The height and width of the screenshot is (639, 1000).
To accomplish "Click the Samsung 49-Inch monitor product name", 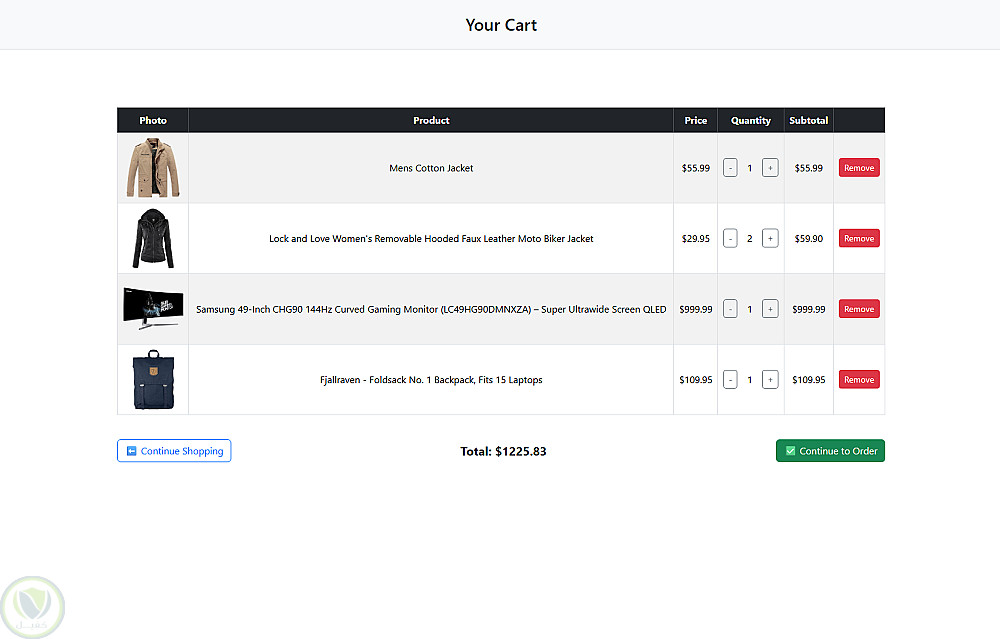I will click(x=431, y=309).
